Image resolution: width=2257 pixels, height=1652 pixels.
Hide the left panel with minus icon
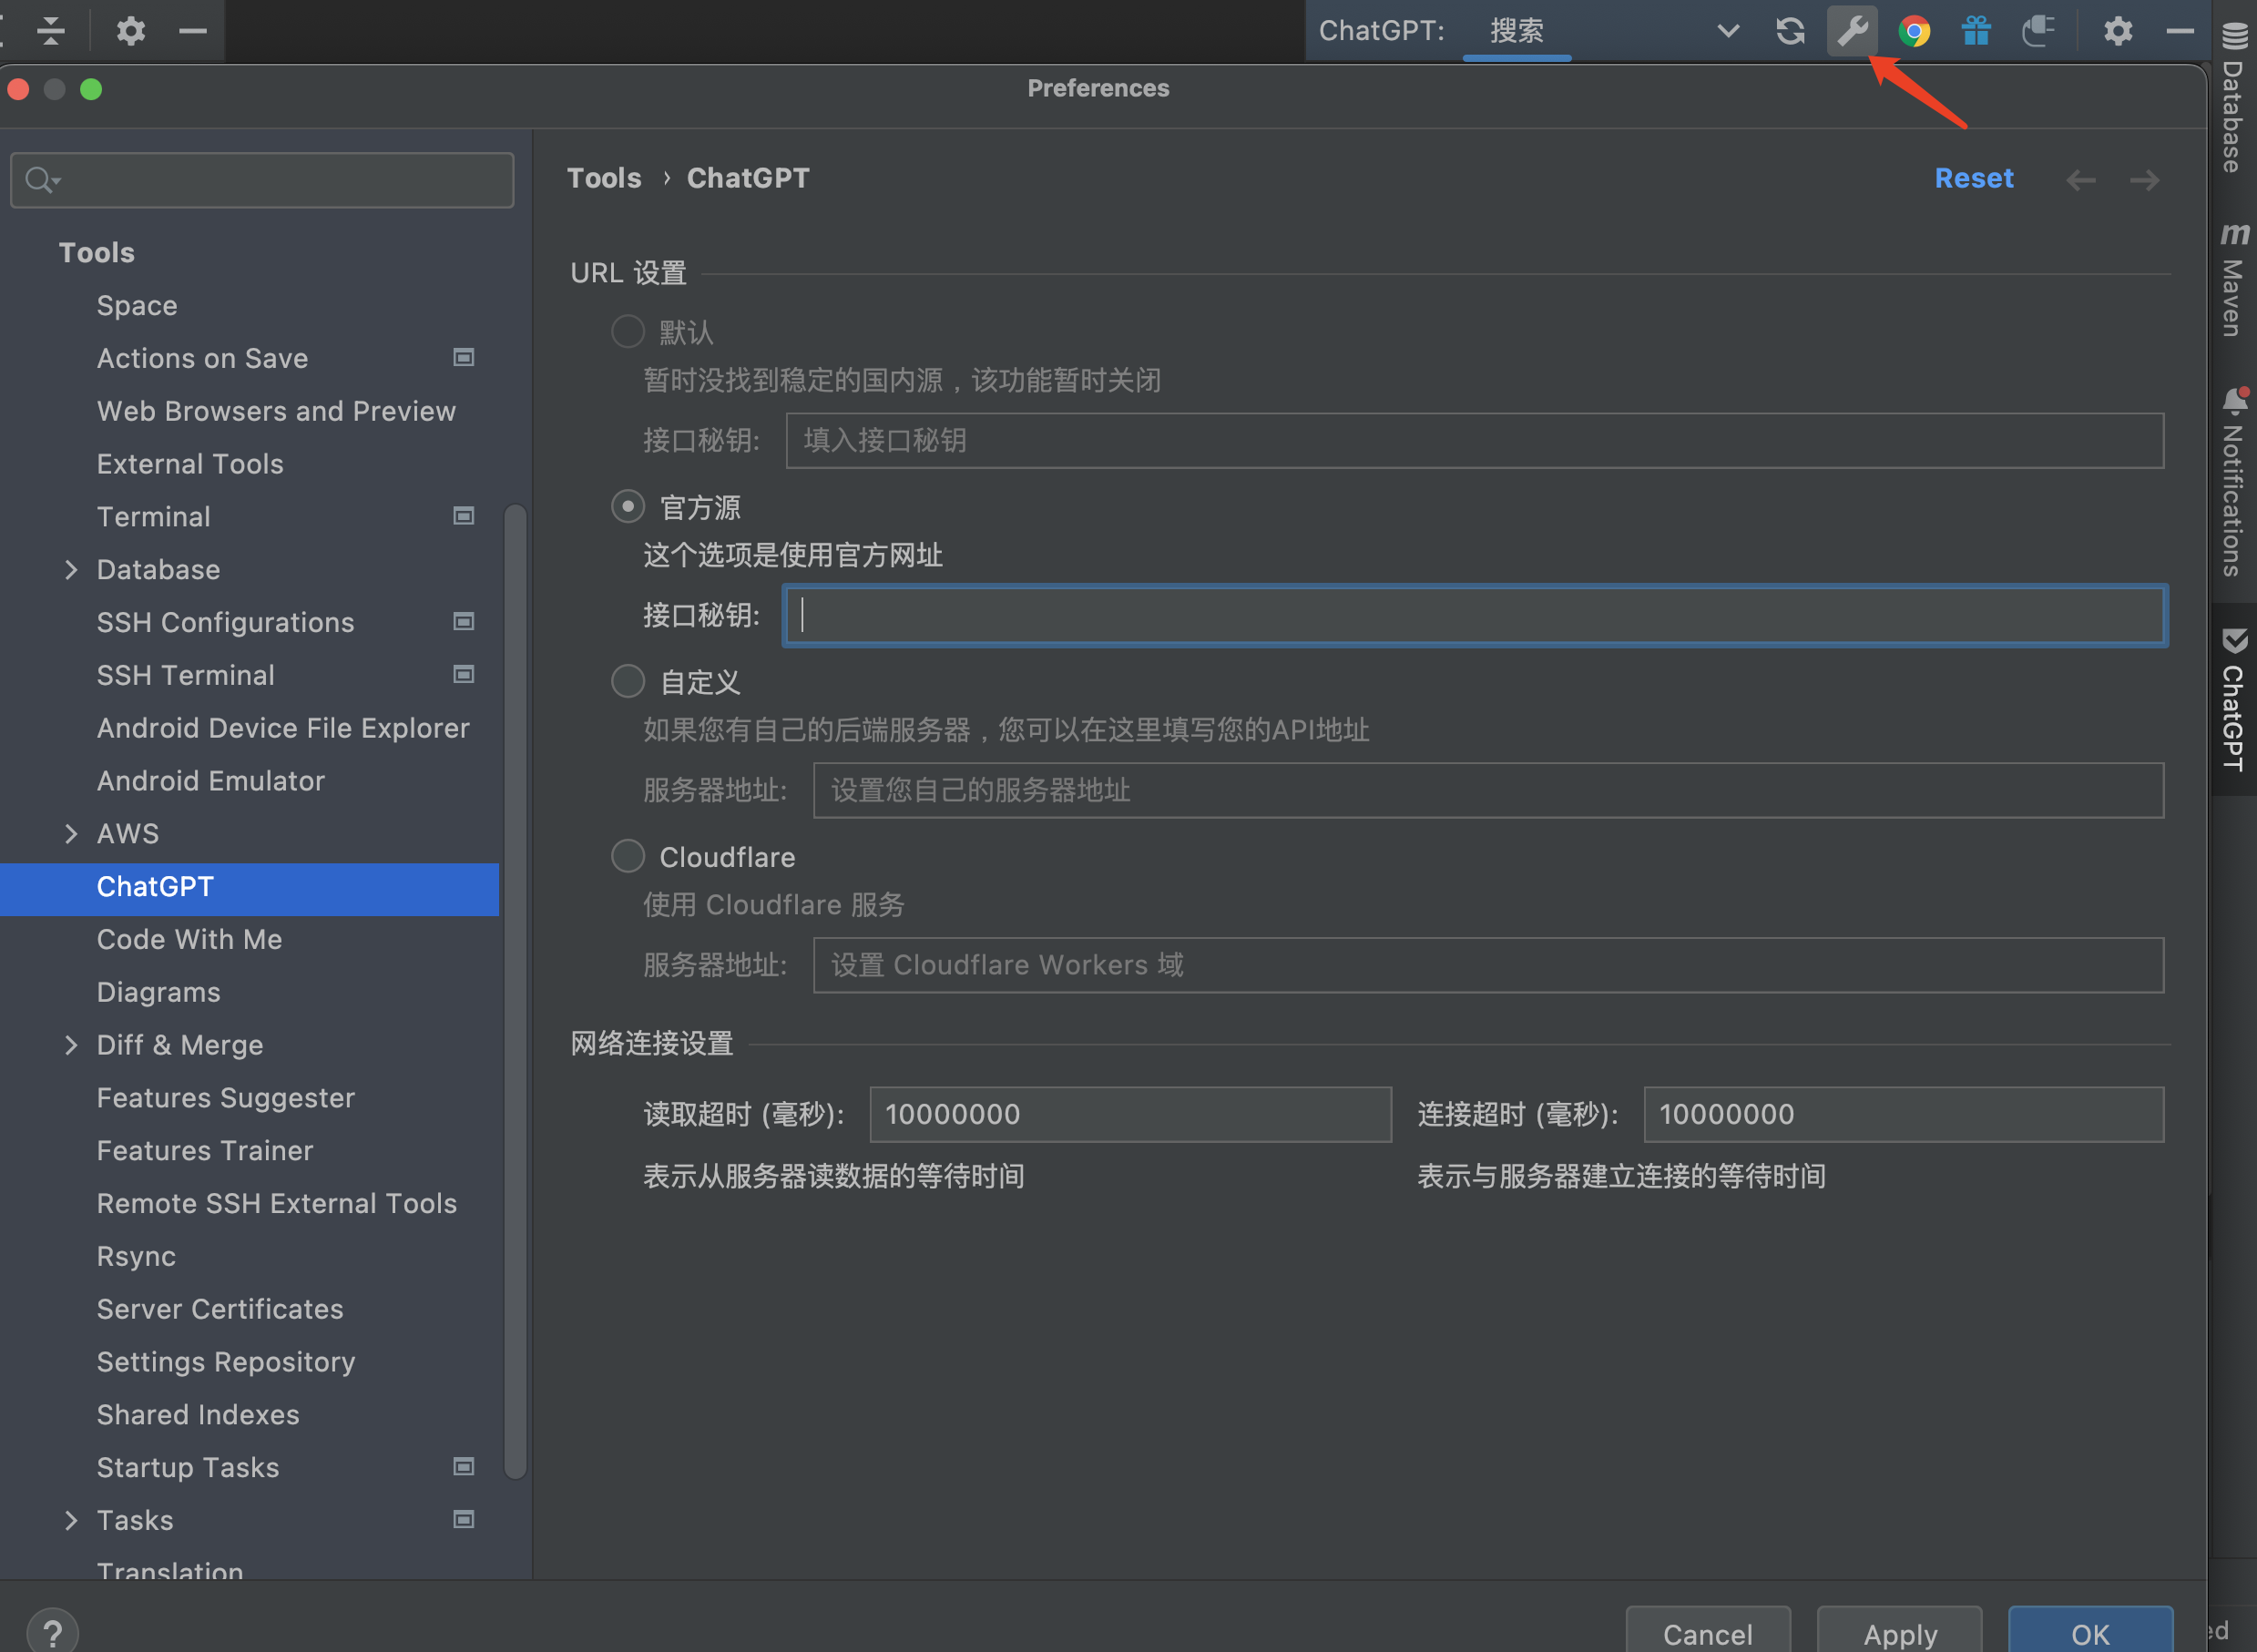[x=193, y=31]
